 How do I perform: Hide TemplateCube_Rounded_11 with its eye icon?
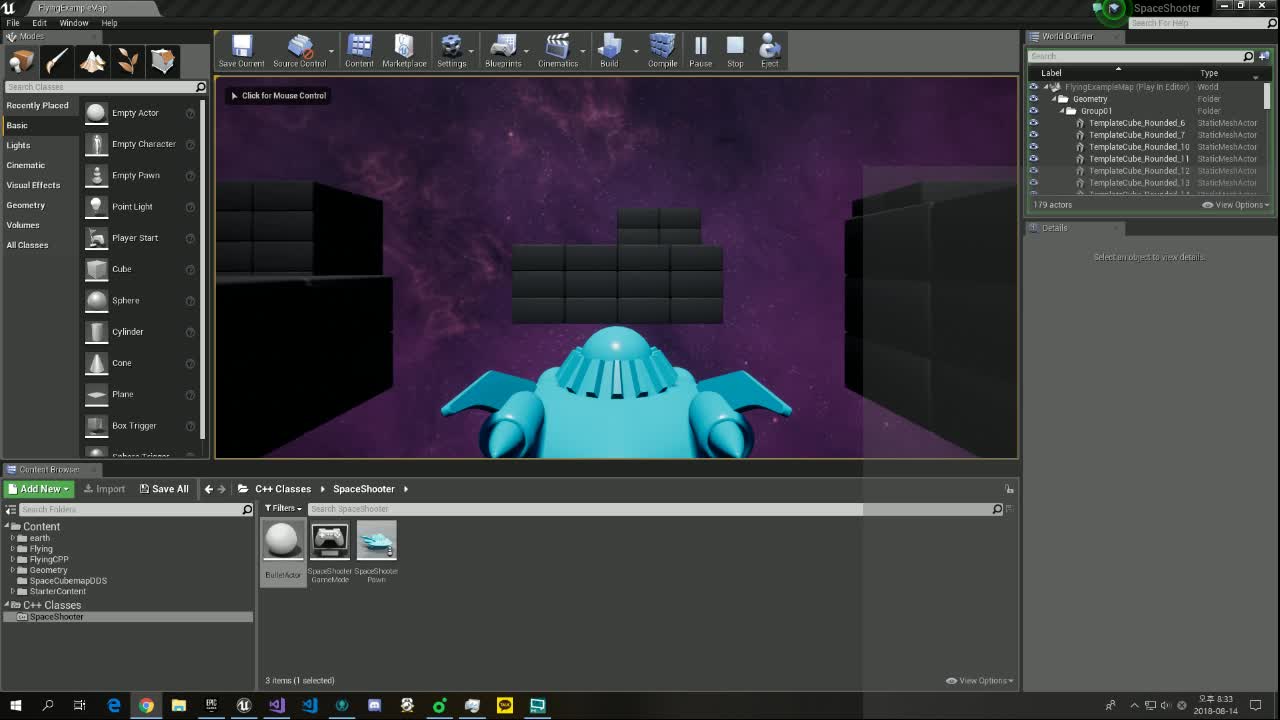pos(1033,159)
